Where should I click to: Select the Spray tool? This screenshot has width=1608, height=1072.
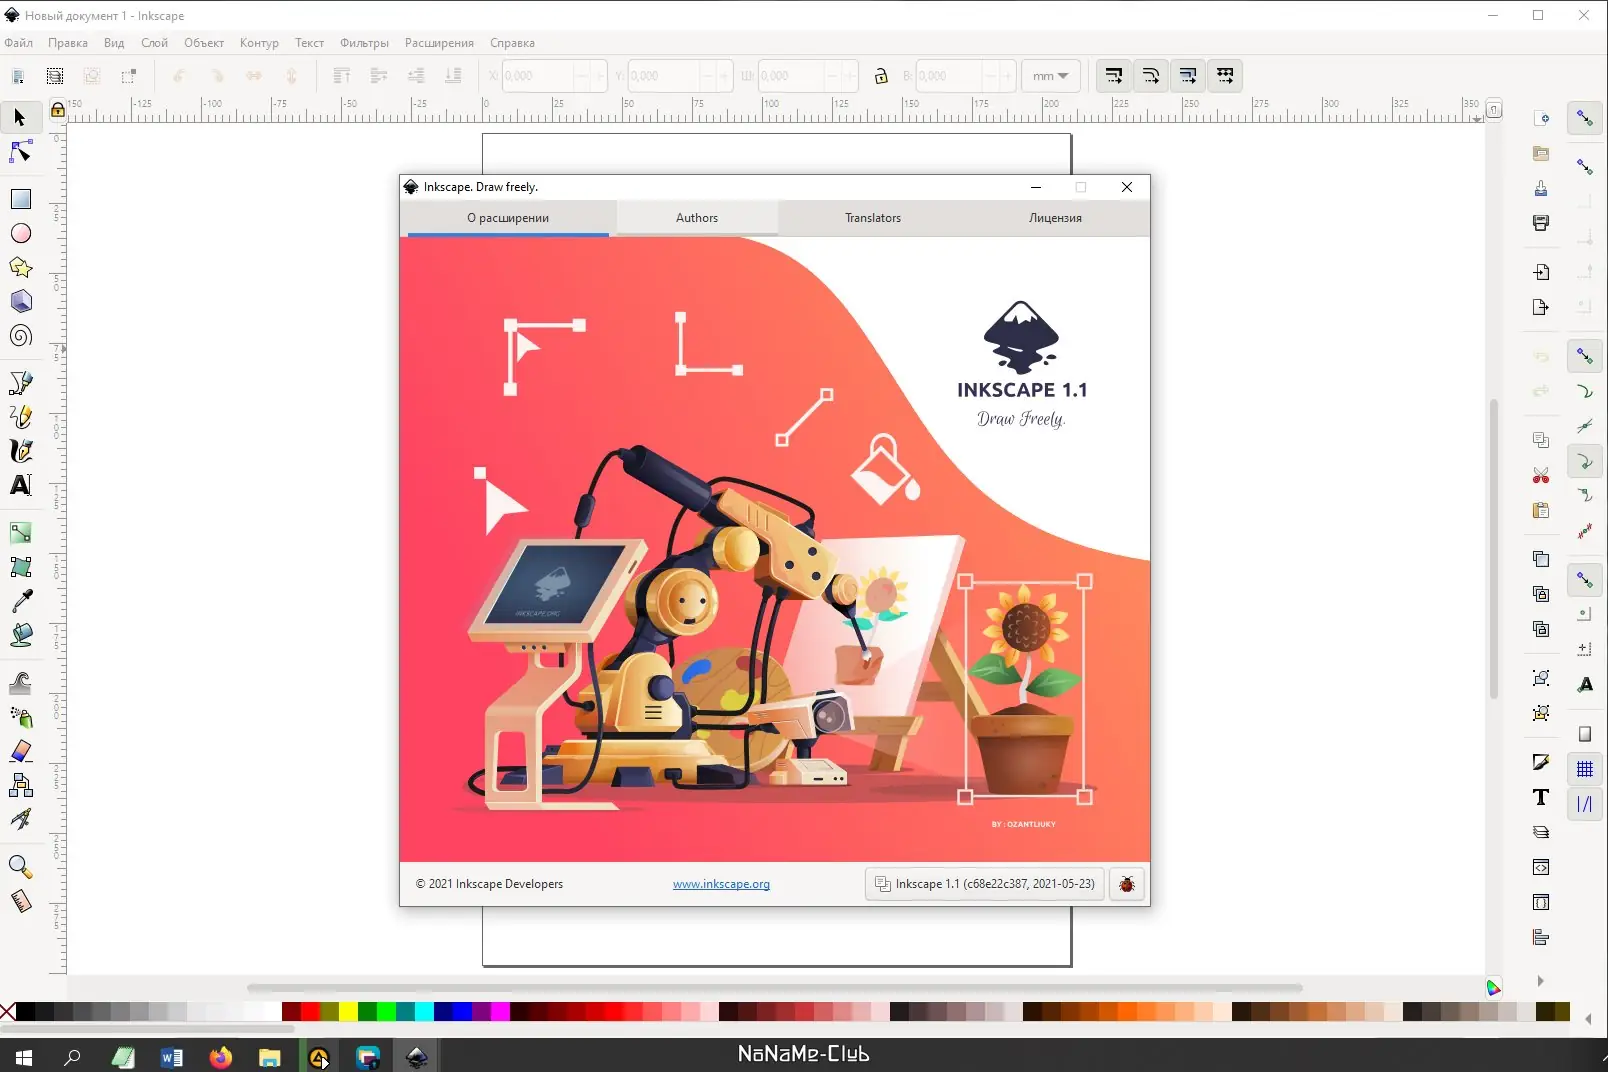tap(20, 717)
